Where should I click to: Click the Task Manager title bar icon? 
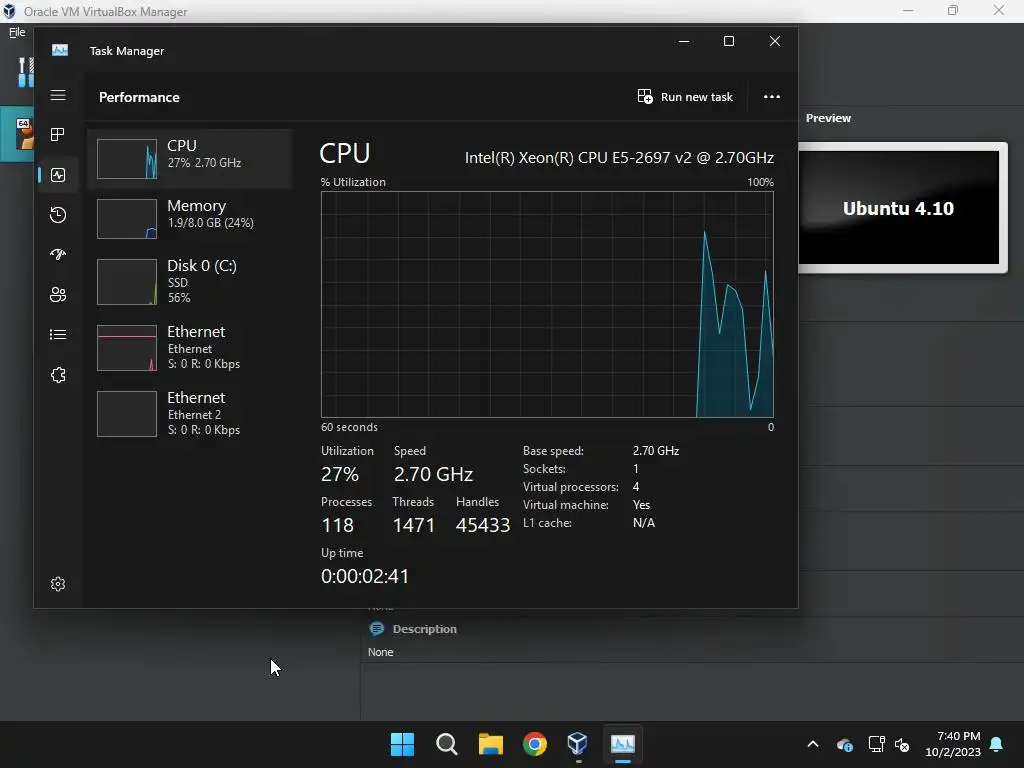tap(60, 50)
